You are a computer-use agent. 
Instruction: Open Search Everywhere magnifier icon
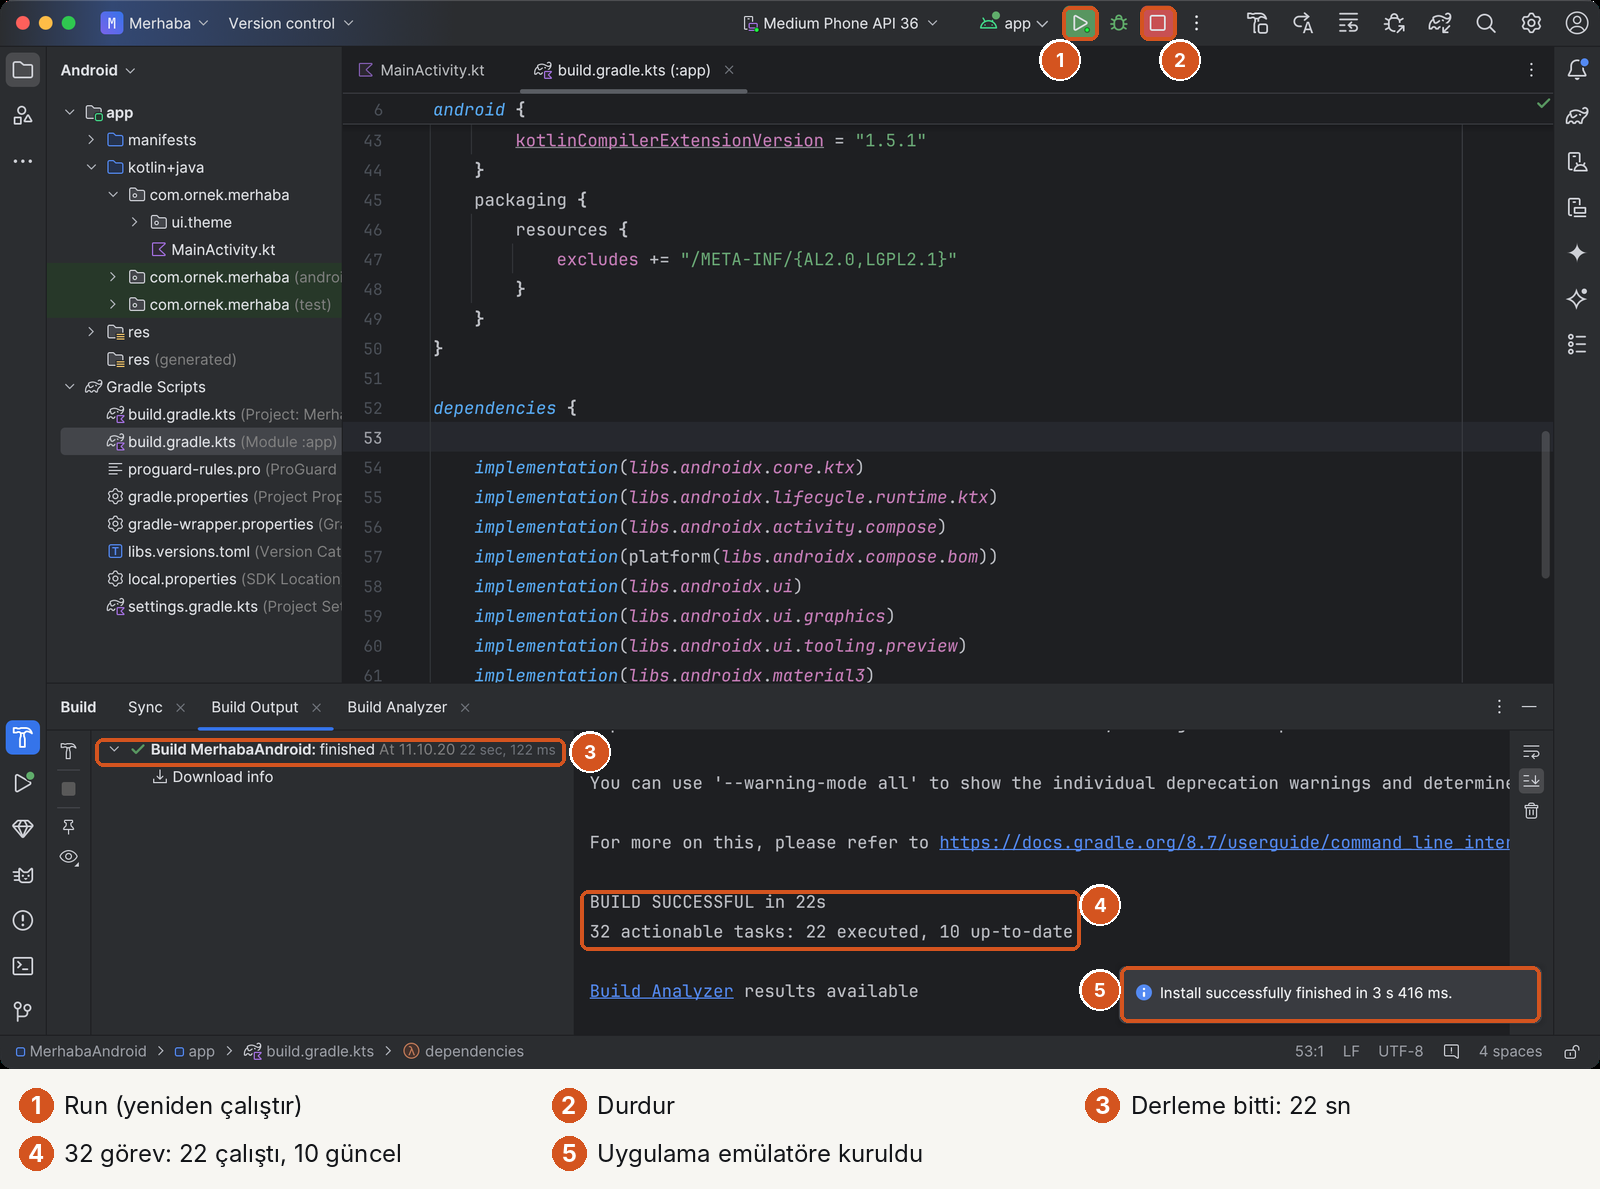[1486, 23]
